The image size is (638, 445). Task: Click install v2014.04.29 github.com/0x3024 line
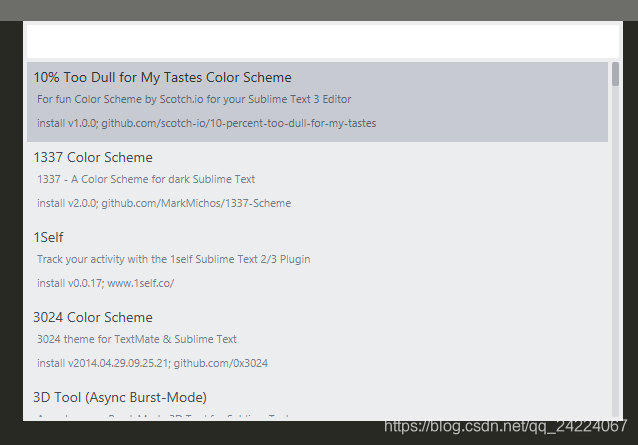click(152, 363)
